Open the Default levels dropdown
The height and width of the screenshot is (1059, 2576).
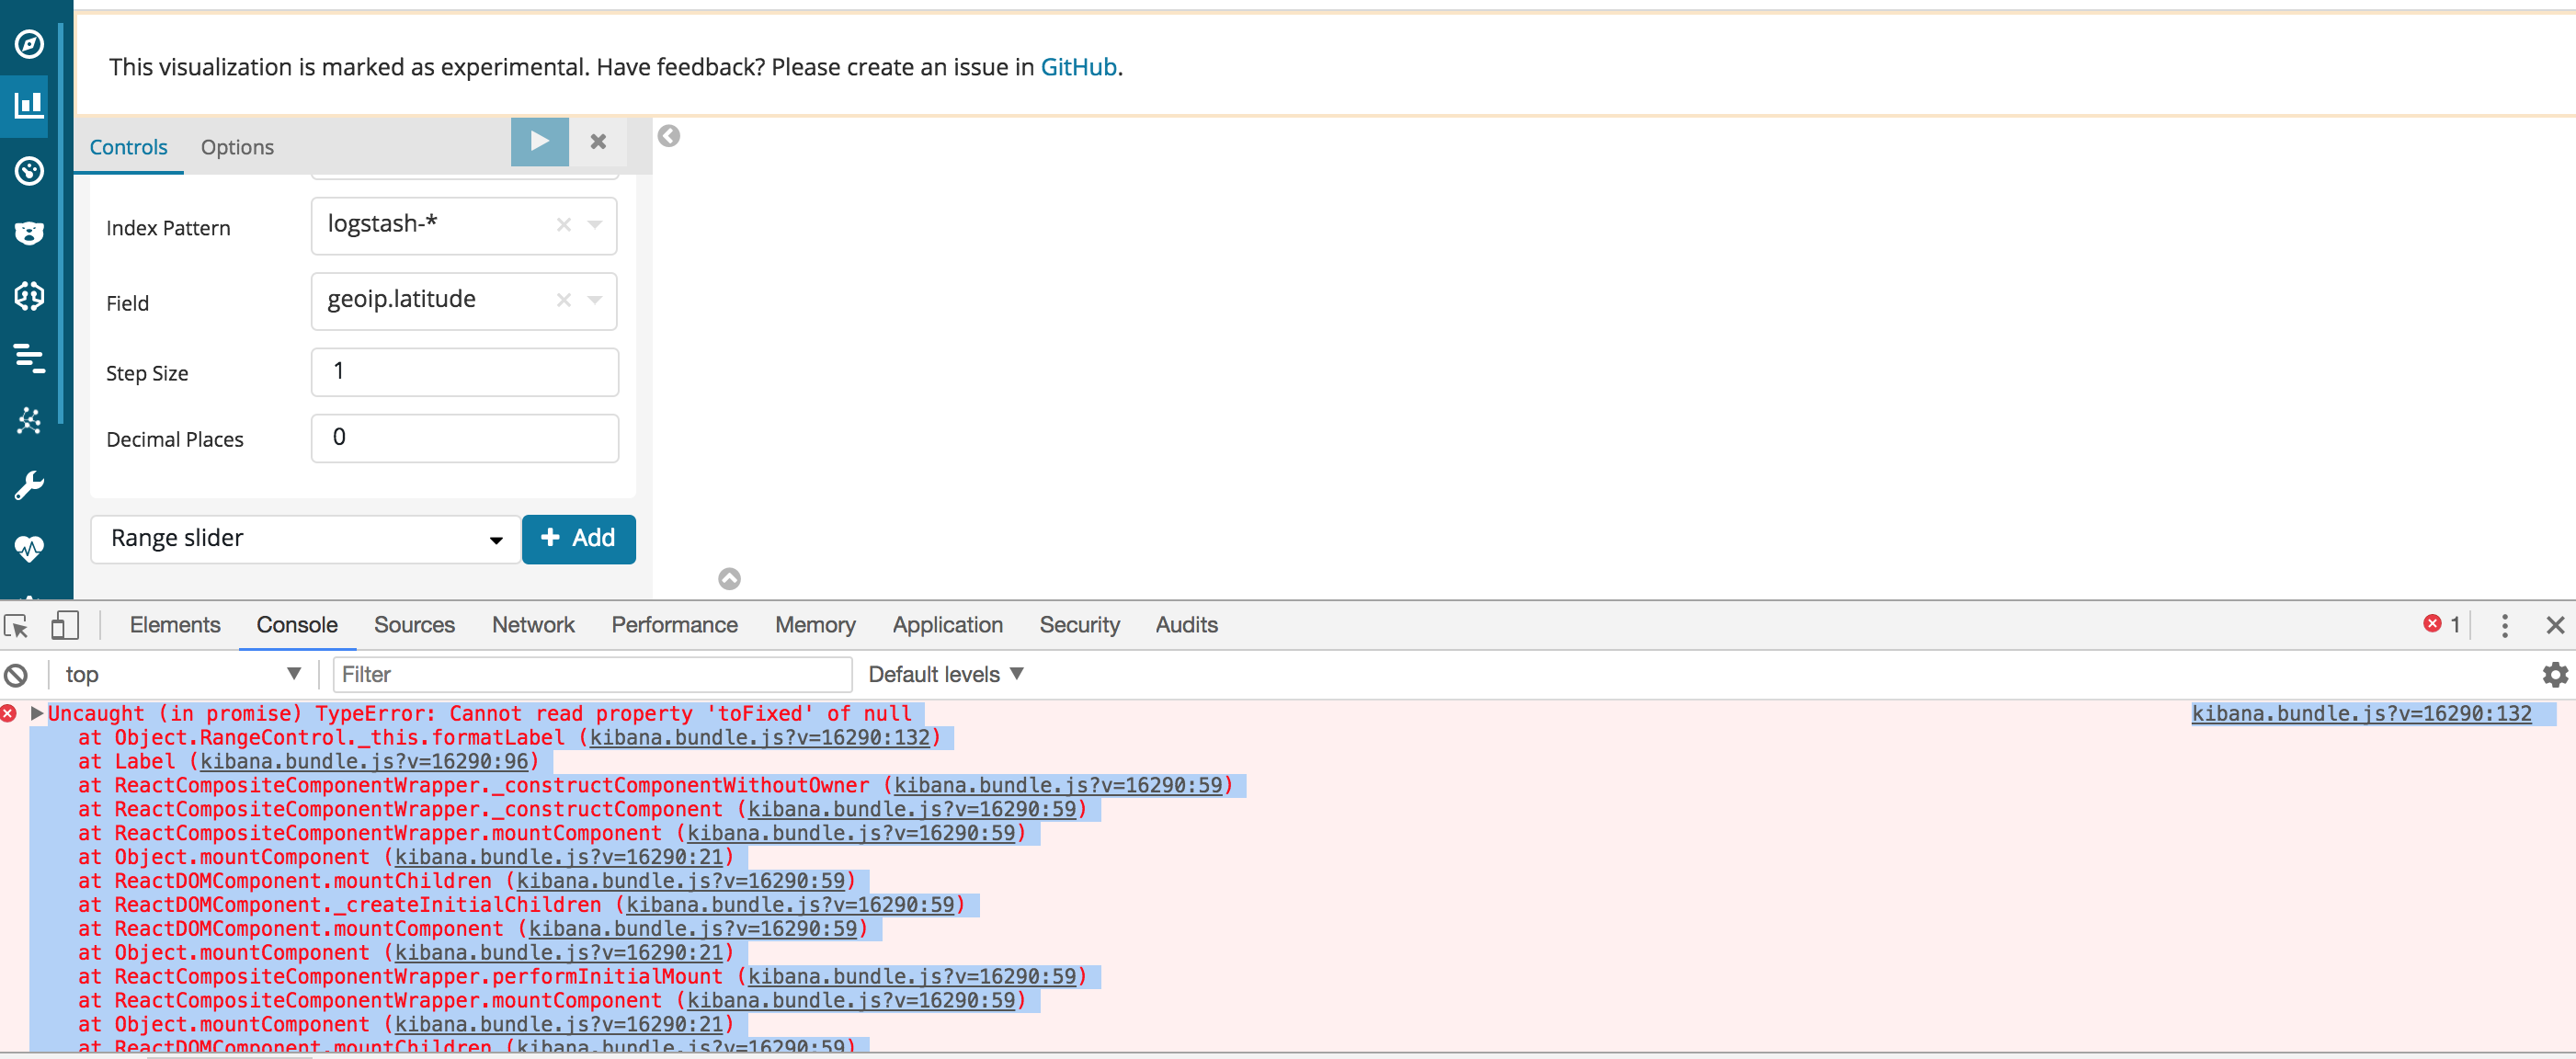click(946, 675)
